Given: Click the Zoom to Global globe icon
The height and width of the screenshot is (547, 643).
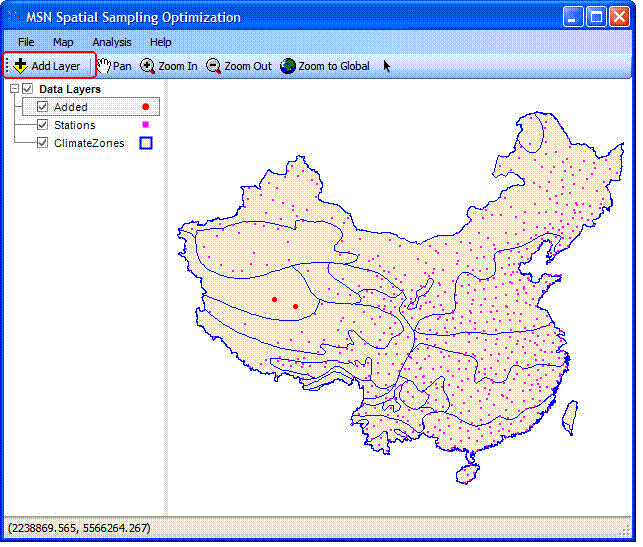Looking at the screenshot, I should tap(288, 66).
